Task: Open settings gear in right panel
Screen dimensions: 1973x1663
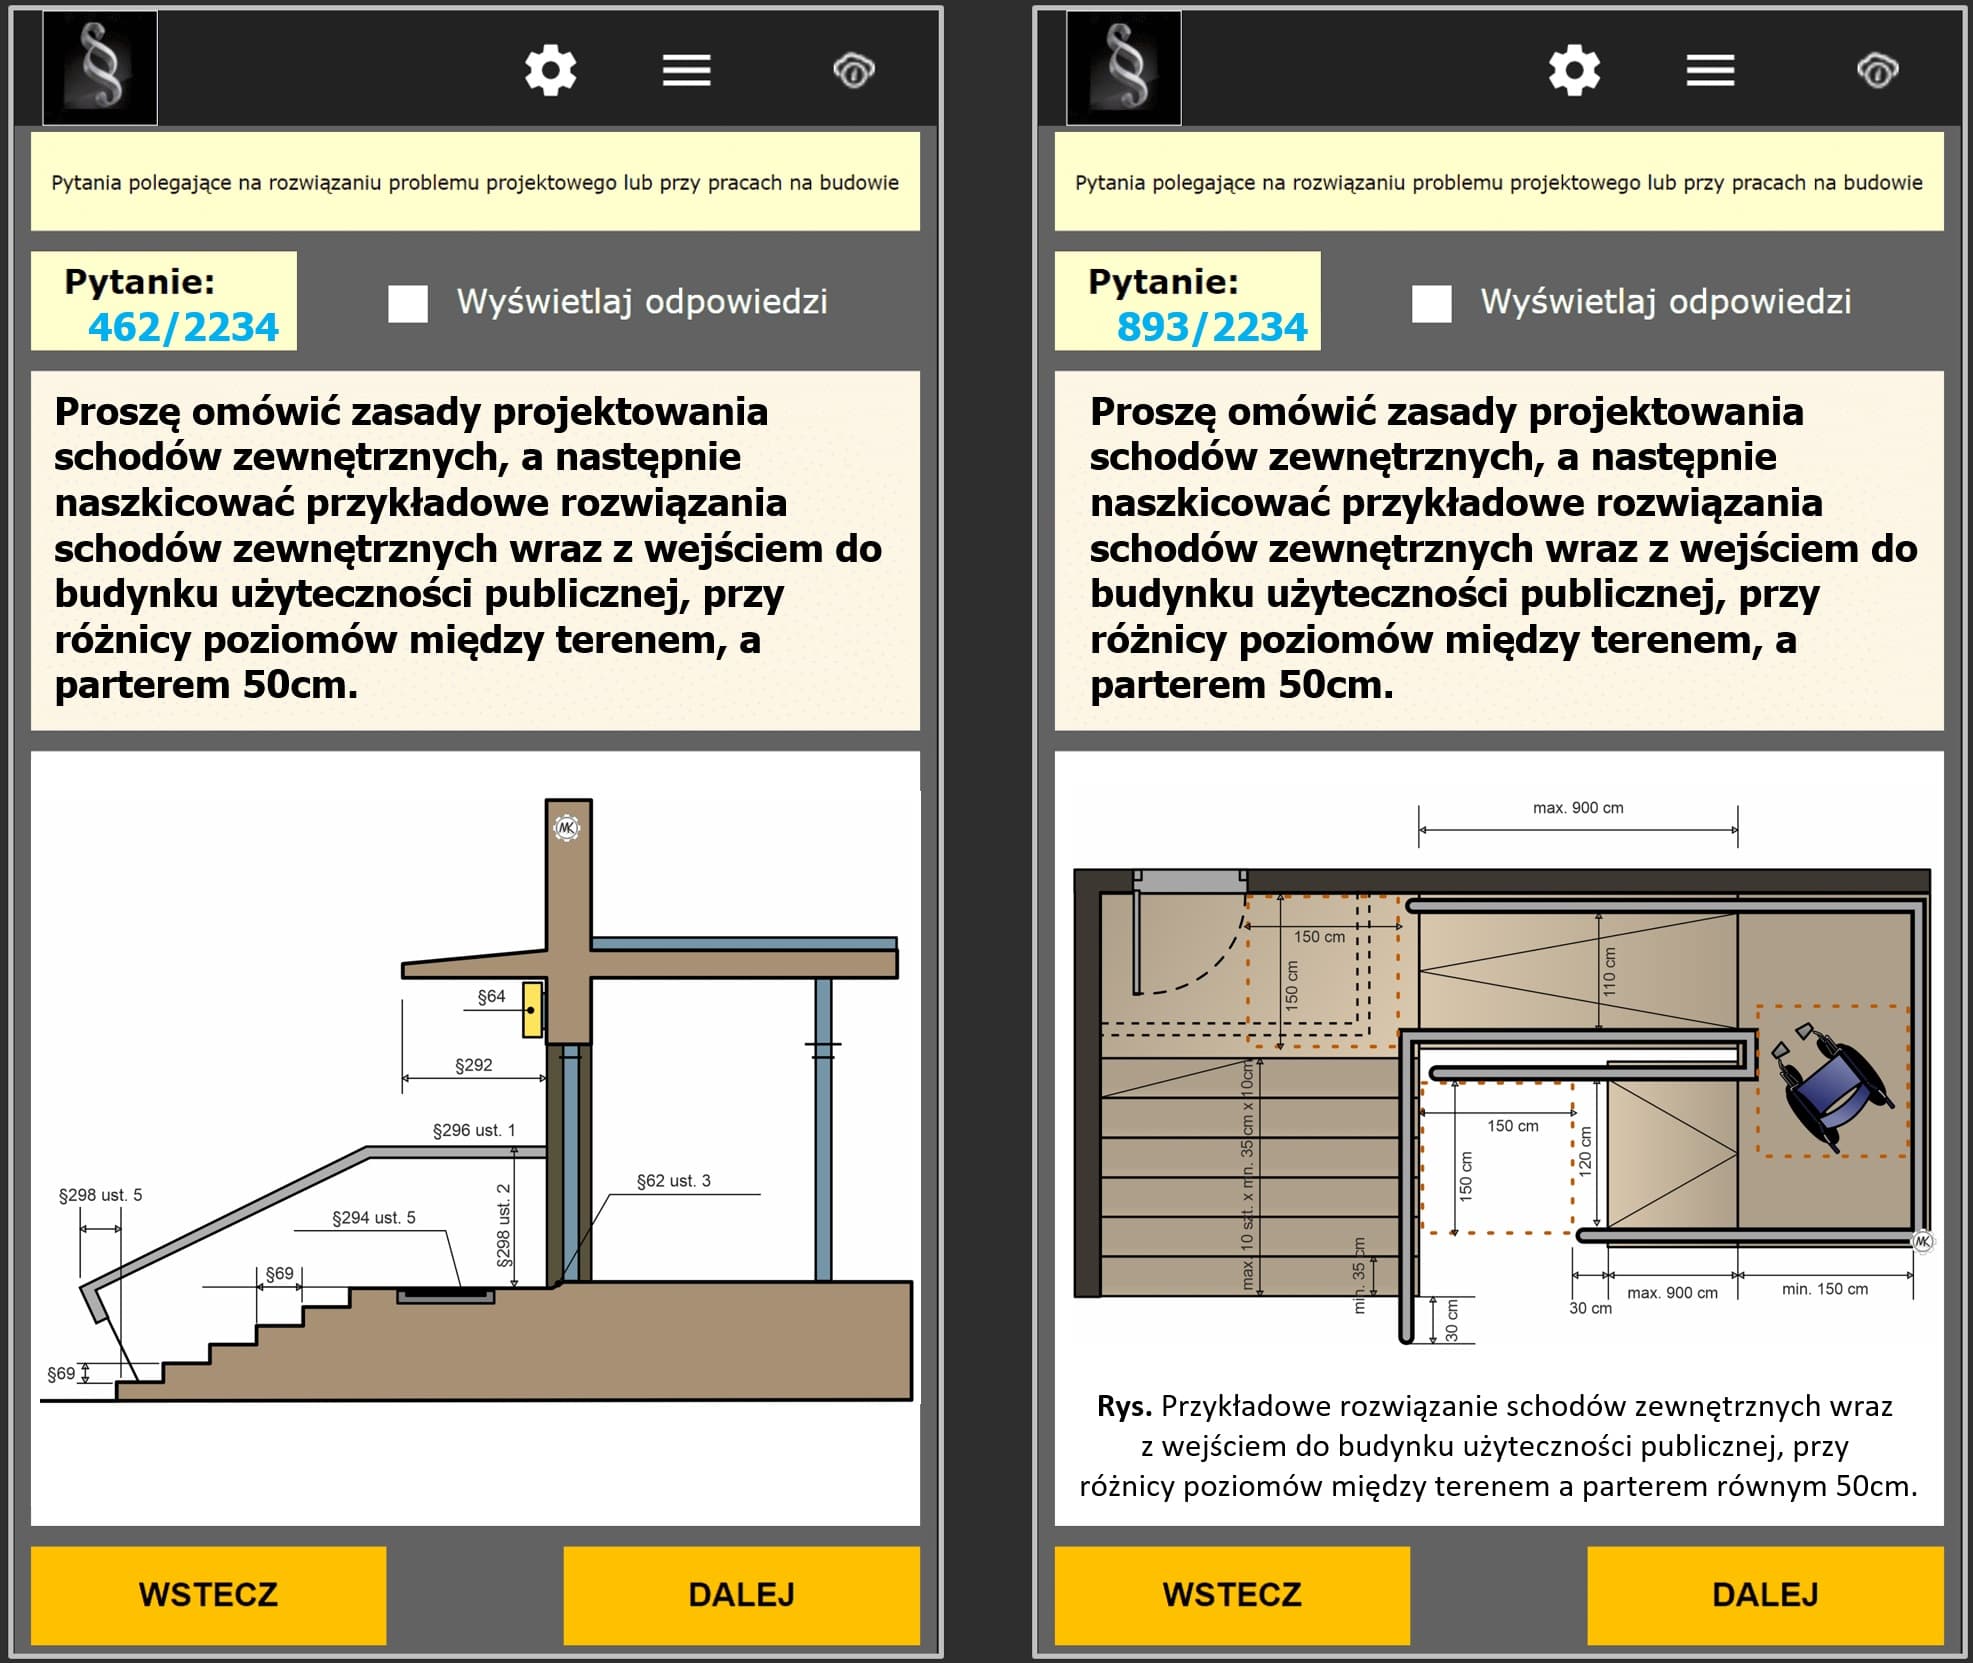Action: (1574, 70)
